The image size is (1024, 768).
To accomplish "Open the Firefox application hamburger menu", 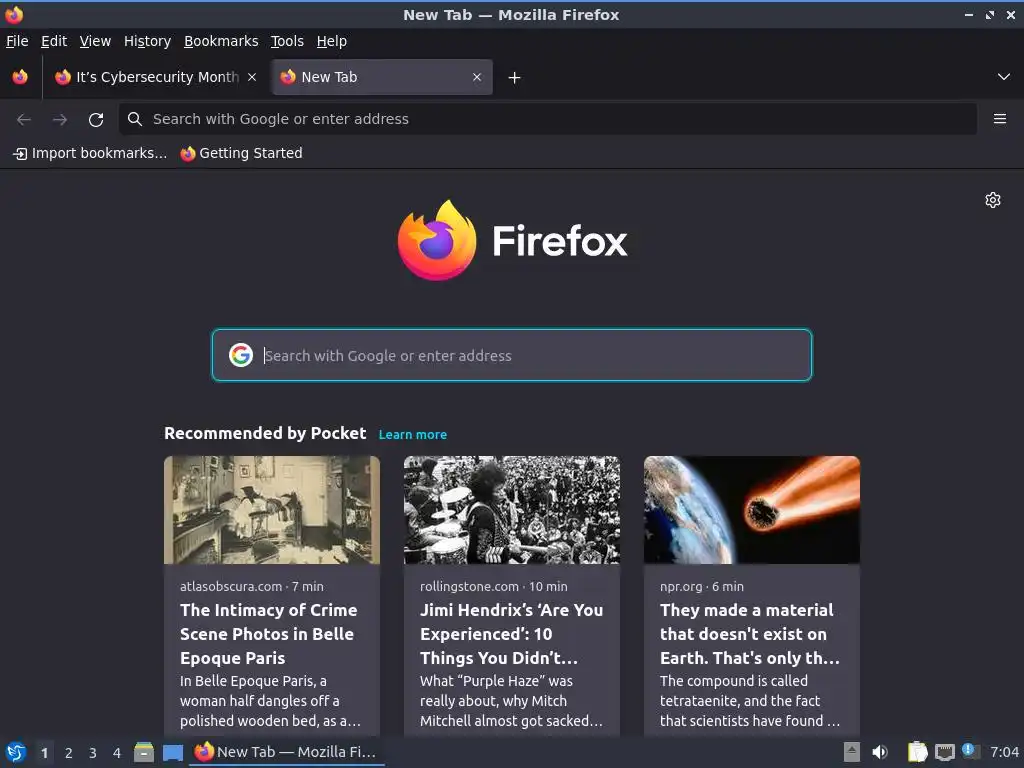I will click(x=999, y=119).
